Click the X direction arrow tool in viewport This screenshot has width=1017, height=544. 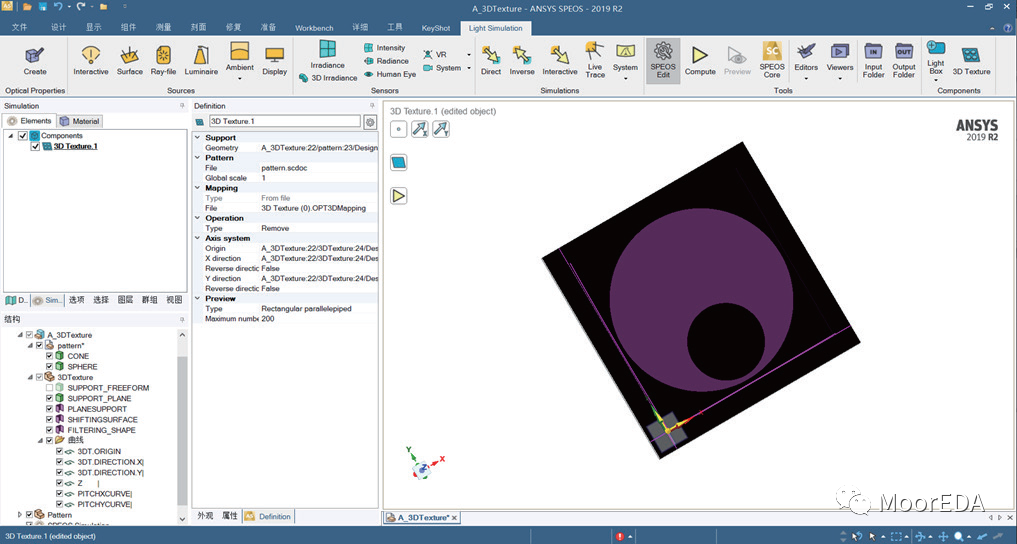420,129
